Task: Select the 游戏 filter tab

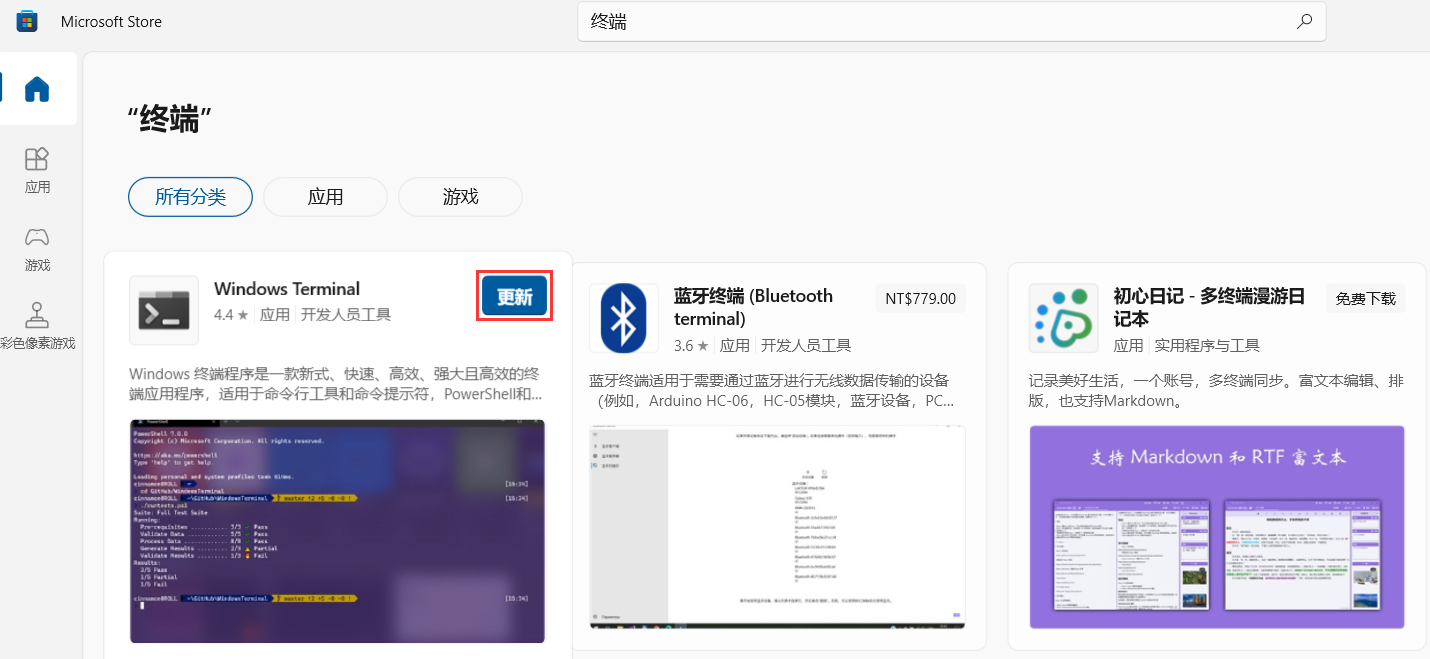Action: coord(460,197)
